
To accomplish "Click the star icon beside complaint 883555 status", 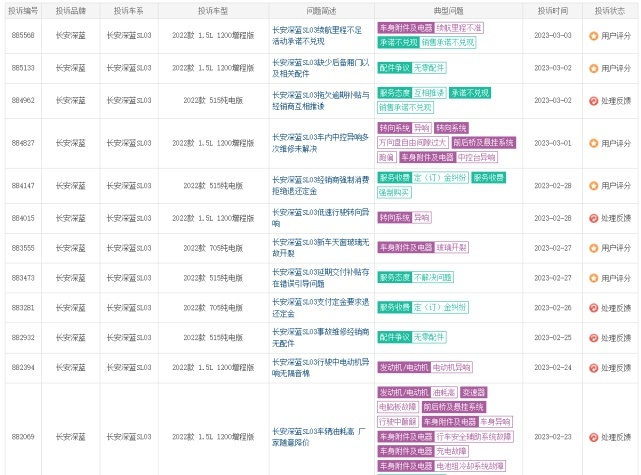I will point(593,248).
